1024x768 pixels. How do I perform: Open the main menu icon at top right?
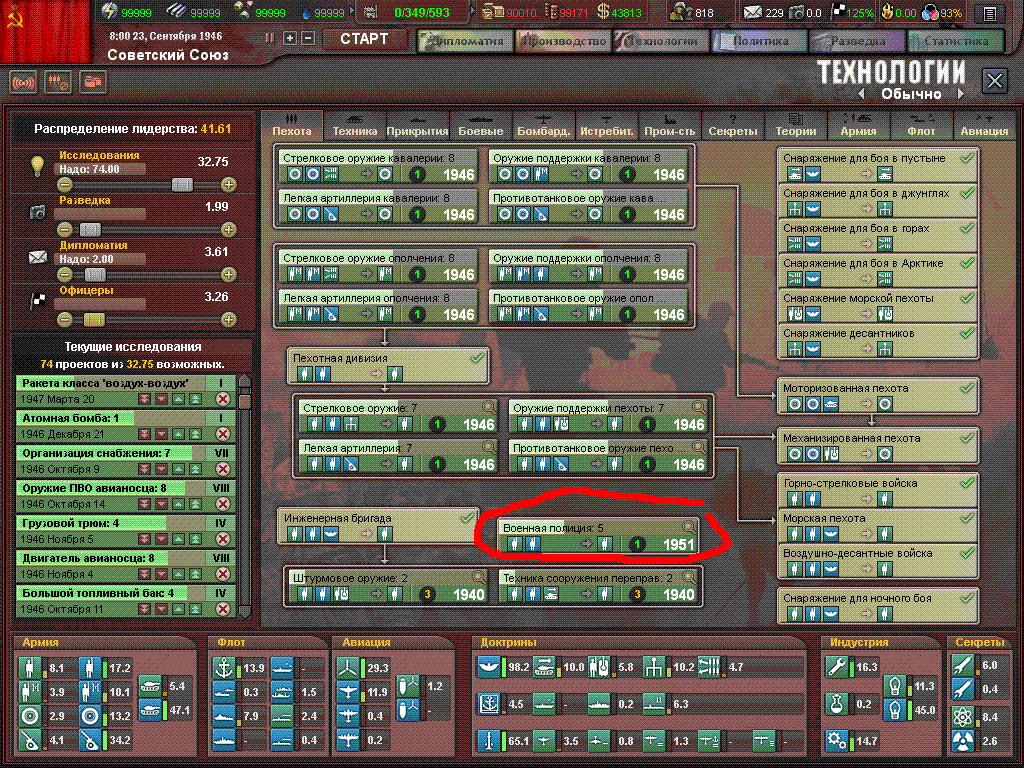point(989,13)
